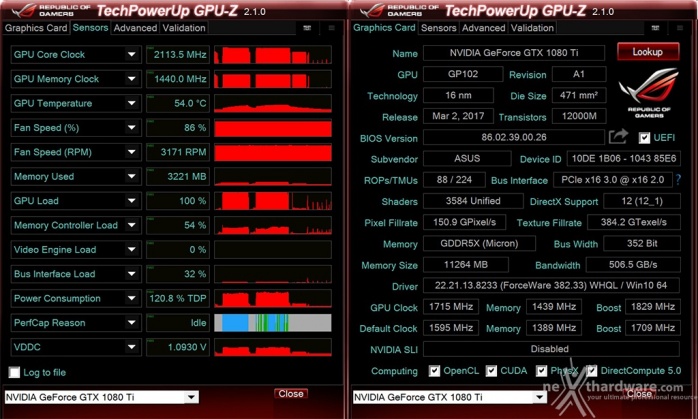Click the BIOS Version field 86.02.39.00.26
This screenshot has height=419, width=698.
514,137
